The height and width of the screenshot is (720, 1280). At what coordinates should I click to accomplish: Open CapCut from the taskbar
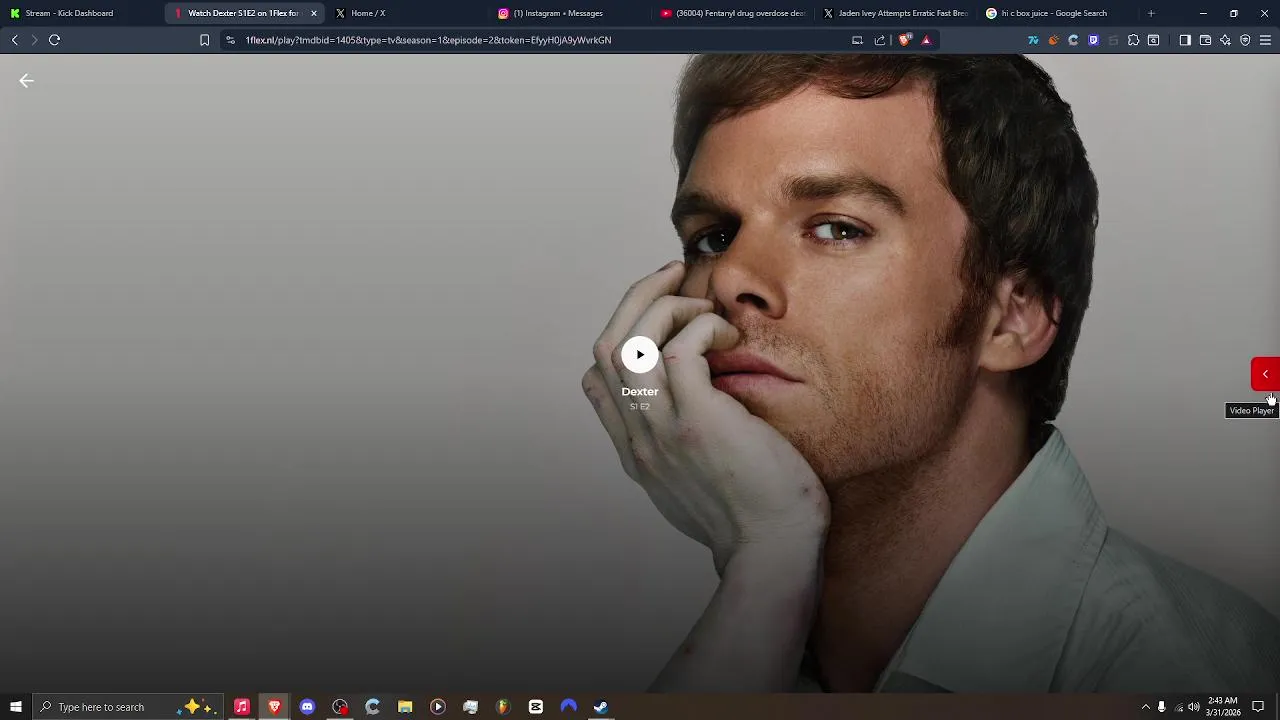536,707
